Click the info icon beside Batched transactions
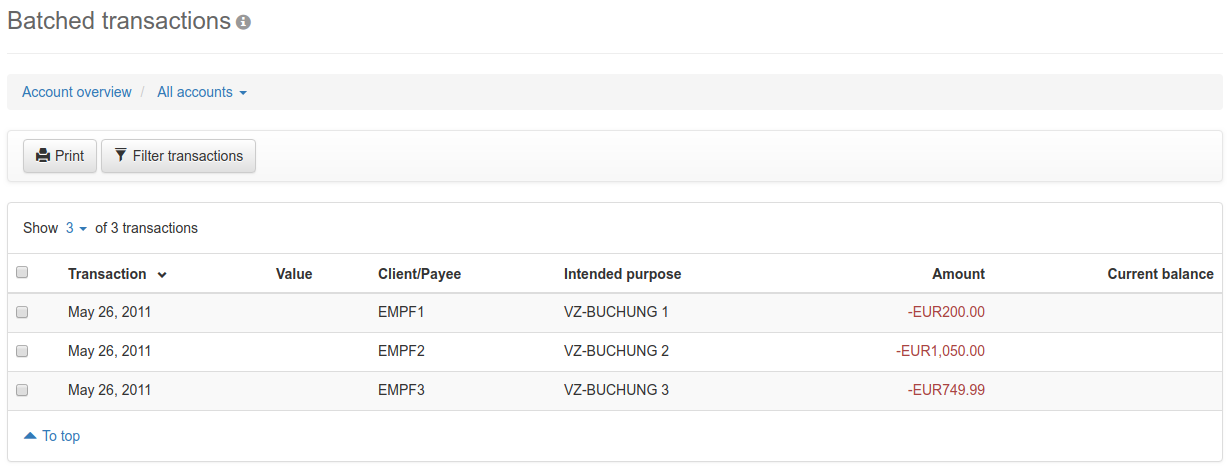The width and height of the screenshot is (1231, 471). click(243, 22)
